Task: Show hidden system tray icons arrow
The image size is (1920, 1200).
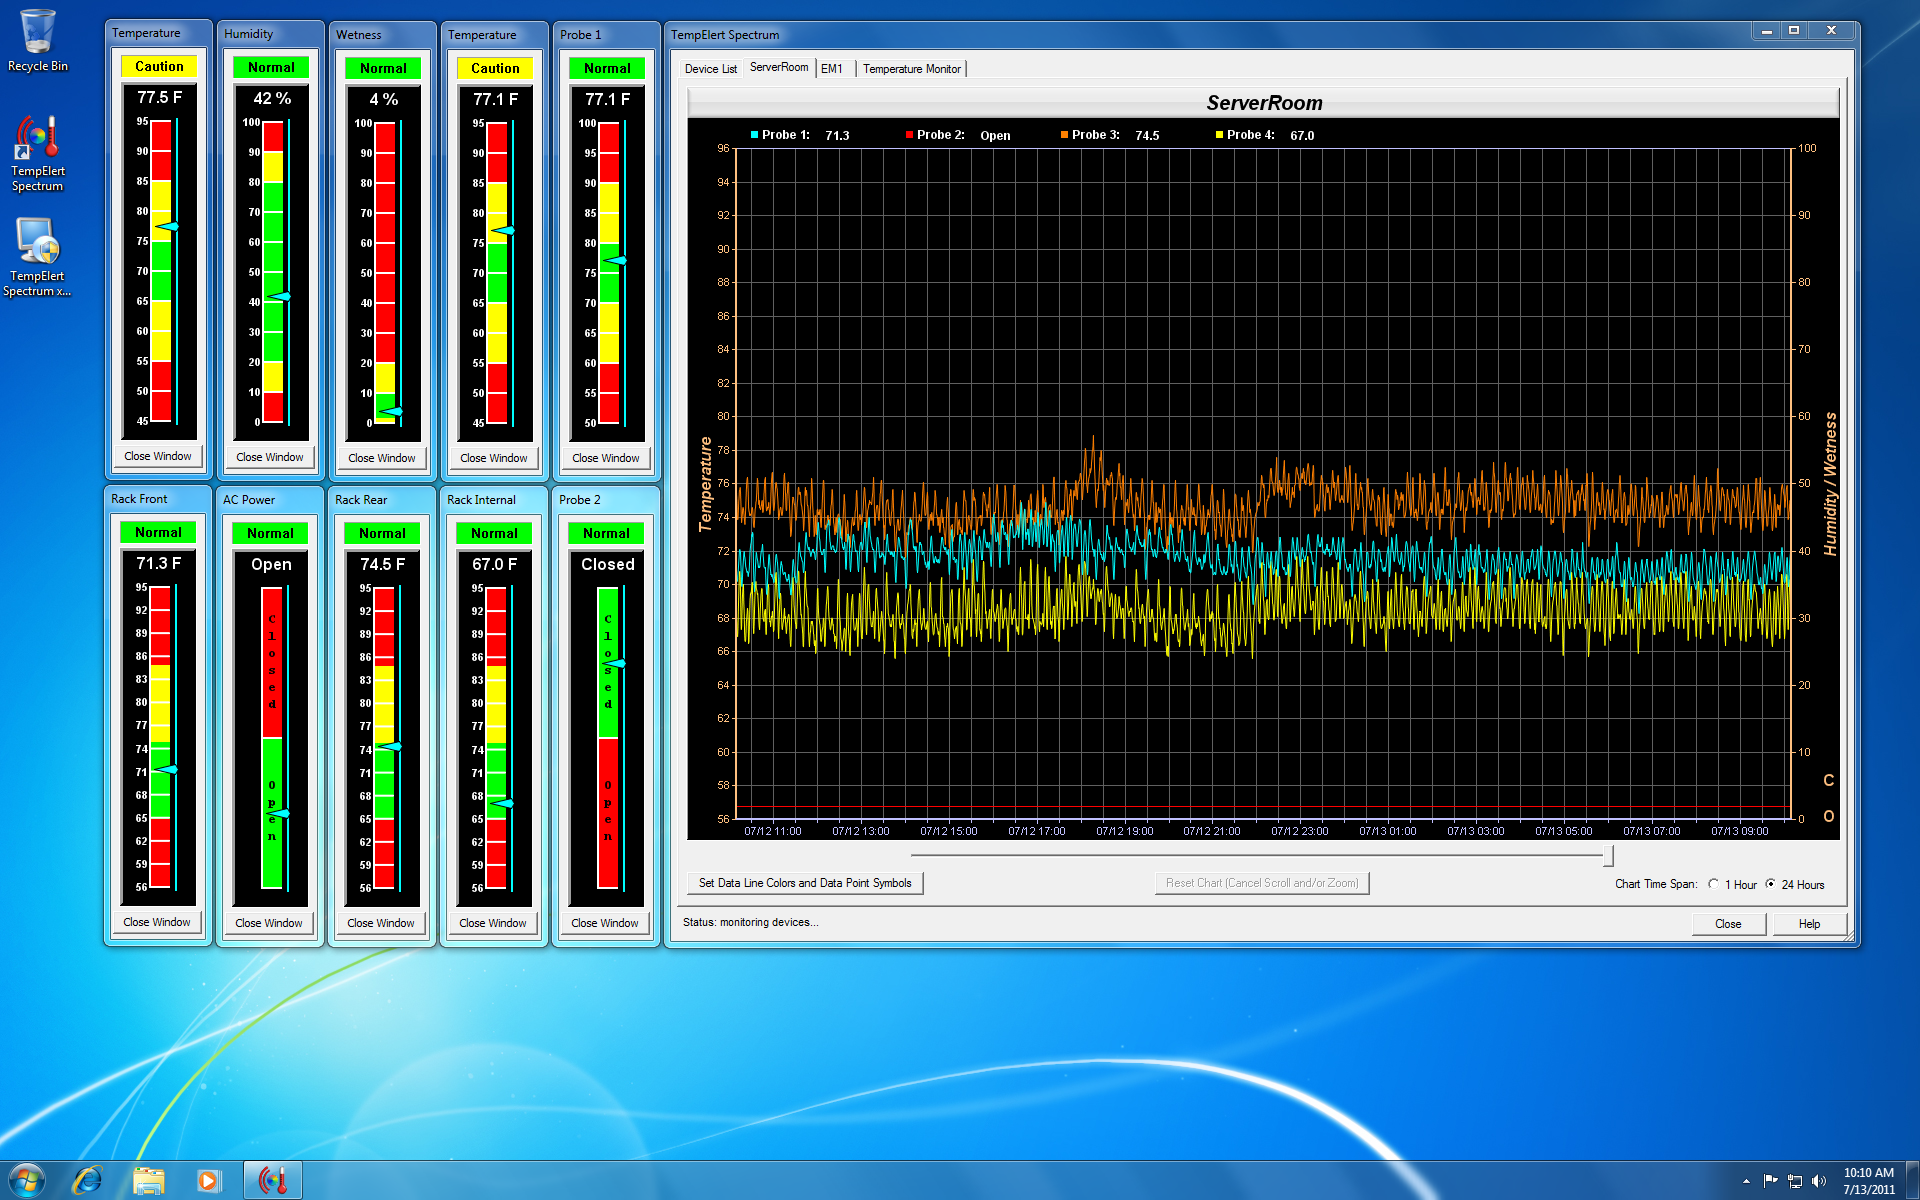Action: (x=1746, y=1182)
